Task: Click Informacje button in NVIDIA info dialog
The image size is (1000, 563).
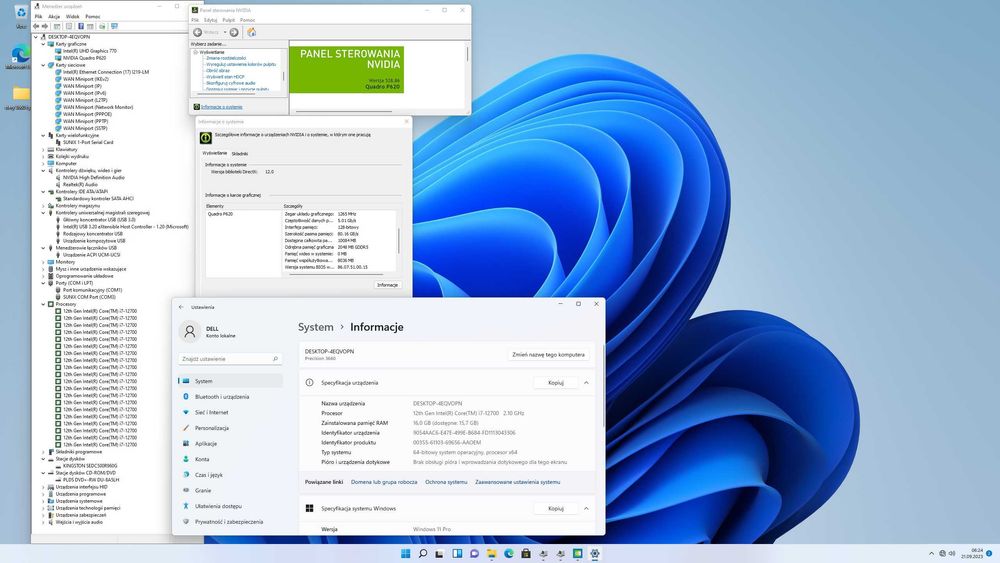Action: point(387,285)
